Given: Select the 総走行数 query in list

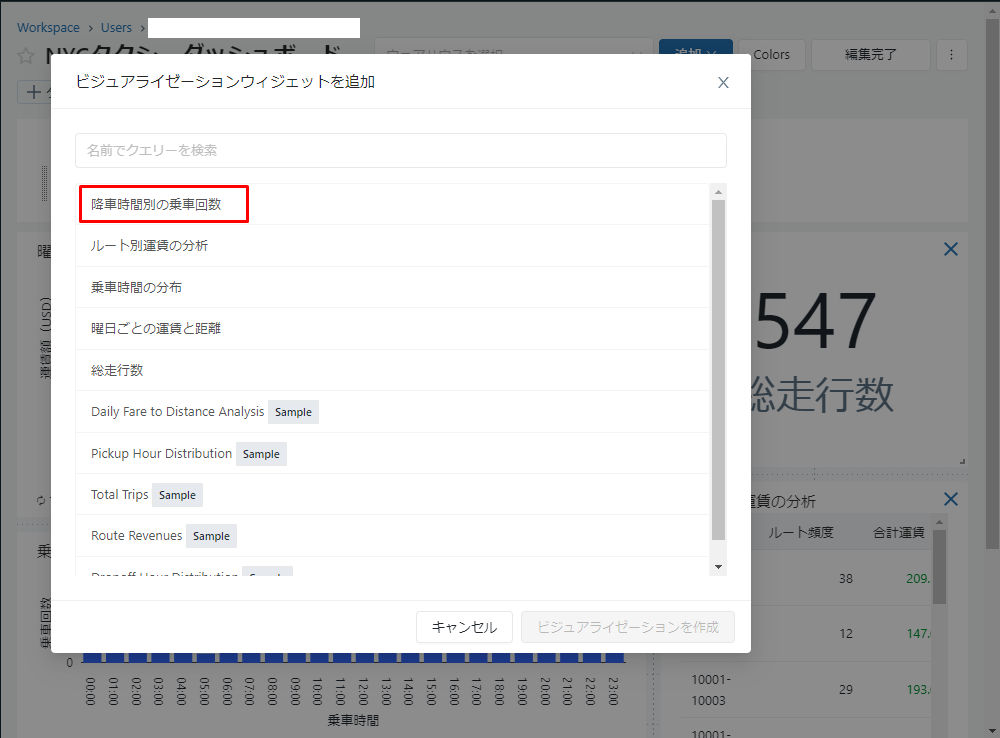Looking at the screenshot, I should (117, 370).
